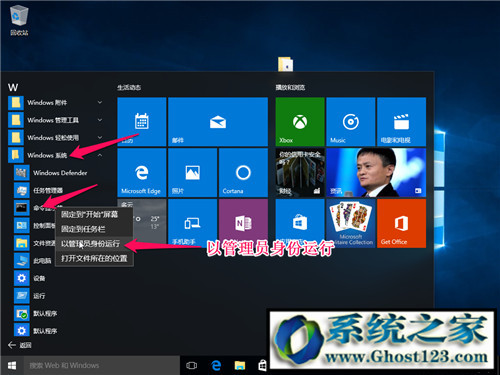Open the Microsoft Solitaire Collection tile
Viewport: 500px width, 375px height.
351,223
